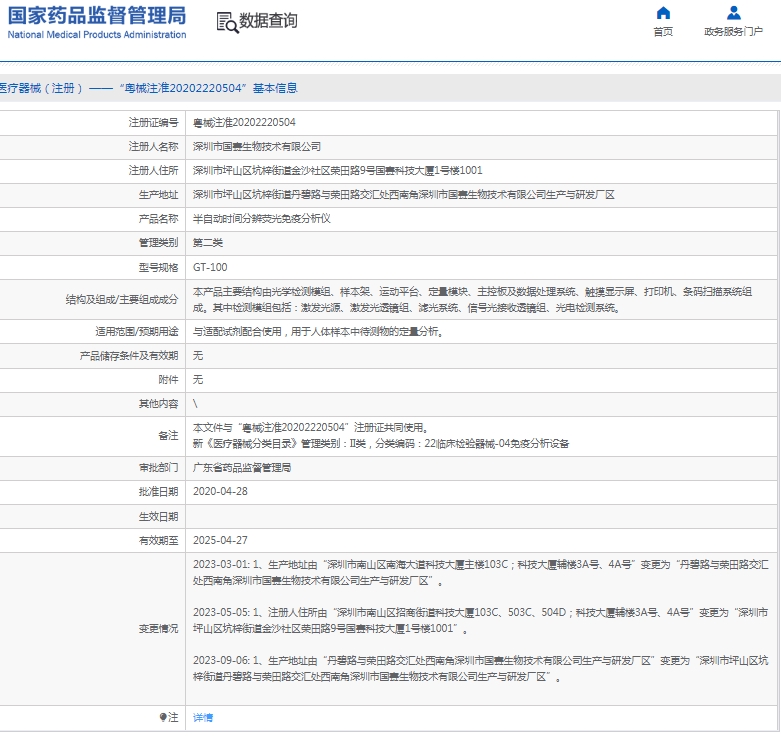Viewport: 781px width, 736px height.
Task: Click the 生效日期 field label
Action: (x=158, y=516)
